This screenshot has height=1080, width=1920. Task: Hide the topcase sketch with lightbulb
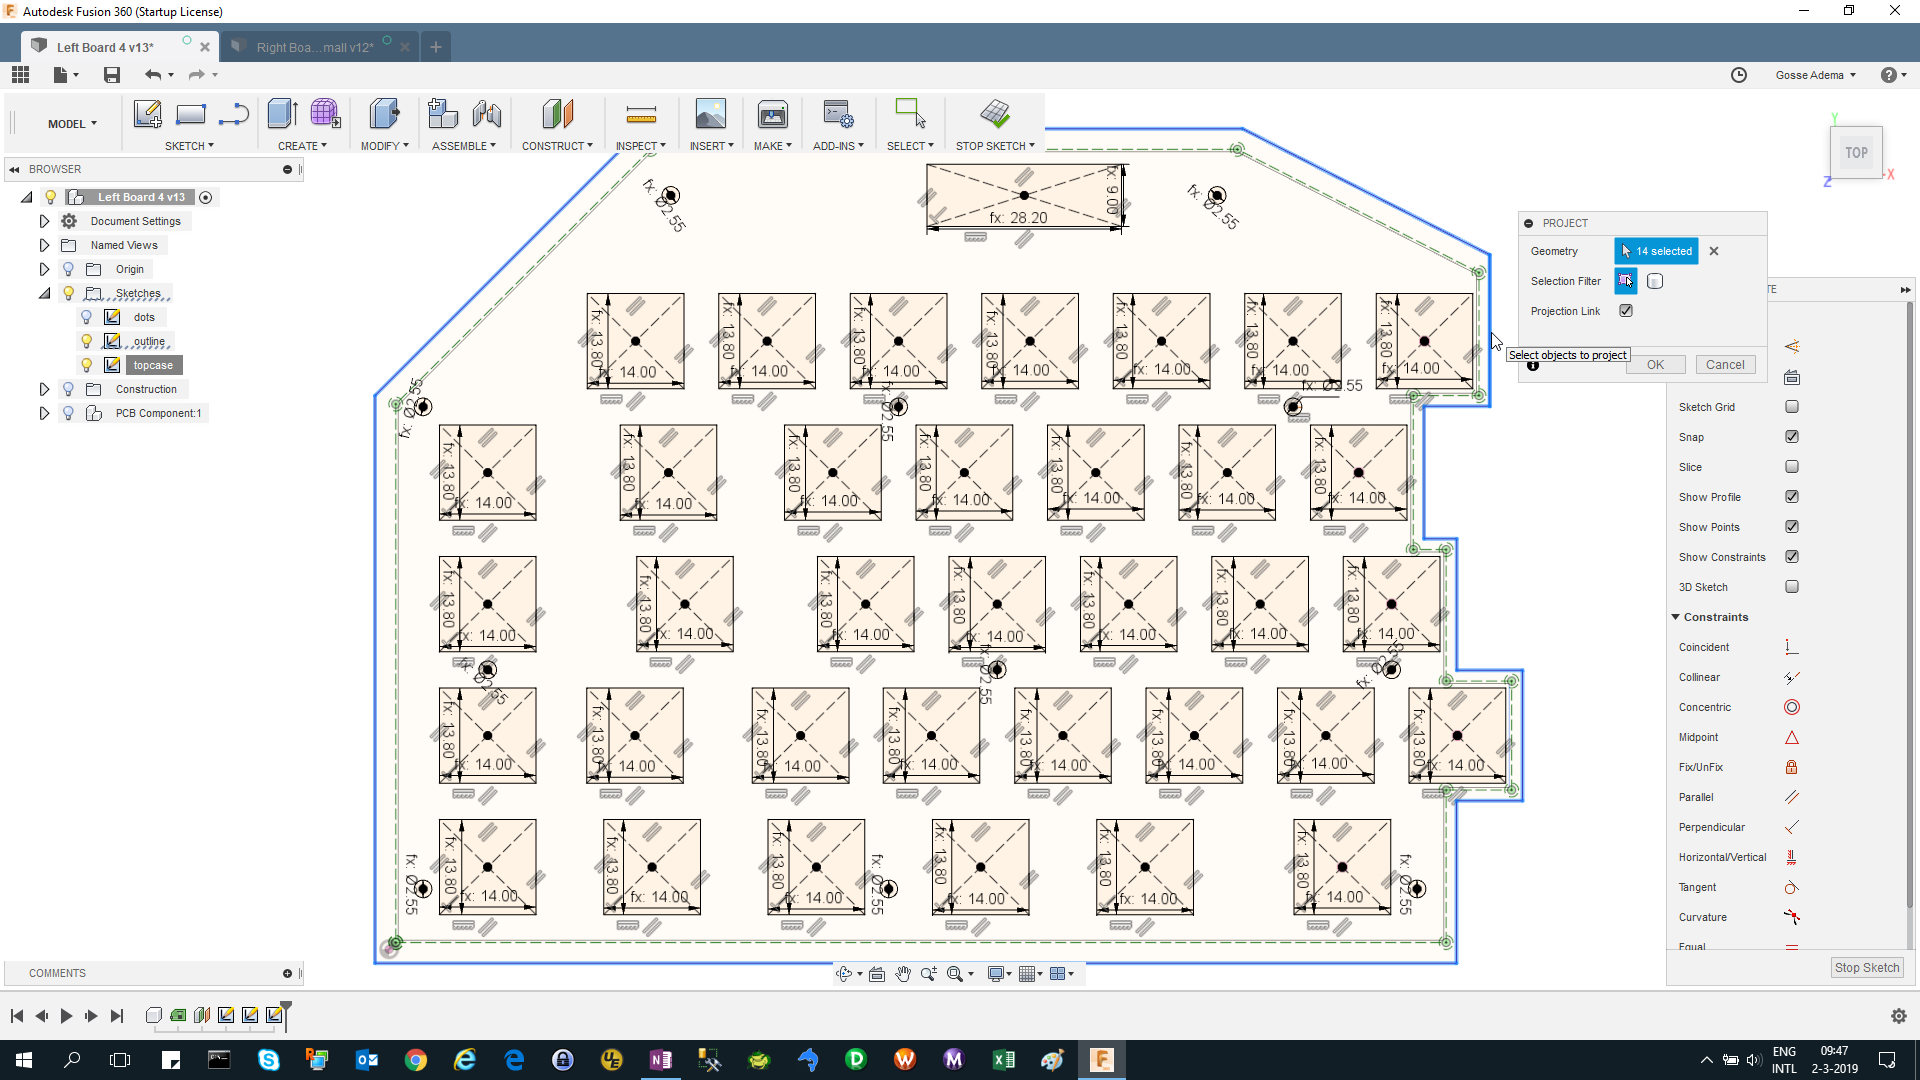(86, 365)
